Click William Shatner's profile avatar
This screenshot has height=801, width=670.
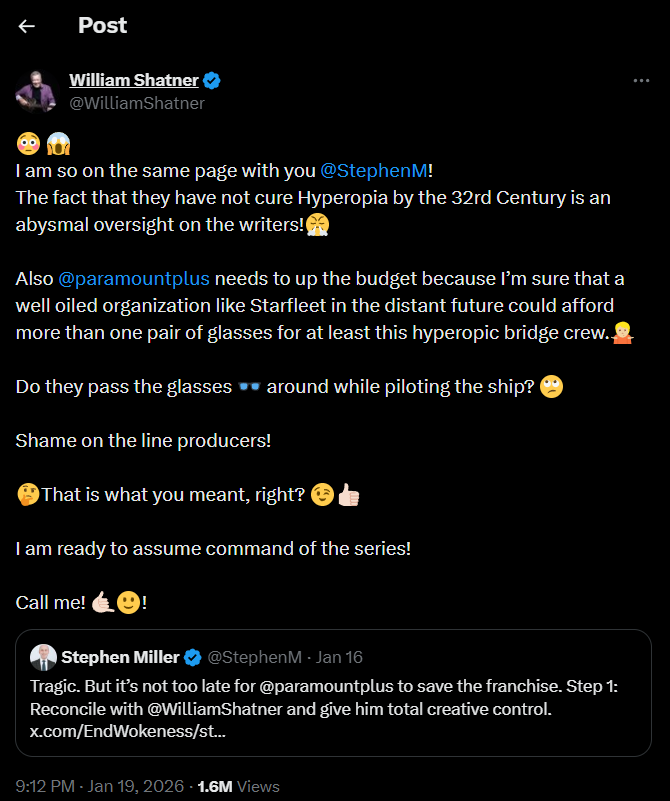(35, 92)
